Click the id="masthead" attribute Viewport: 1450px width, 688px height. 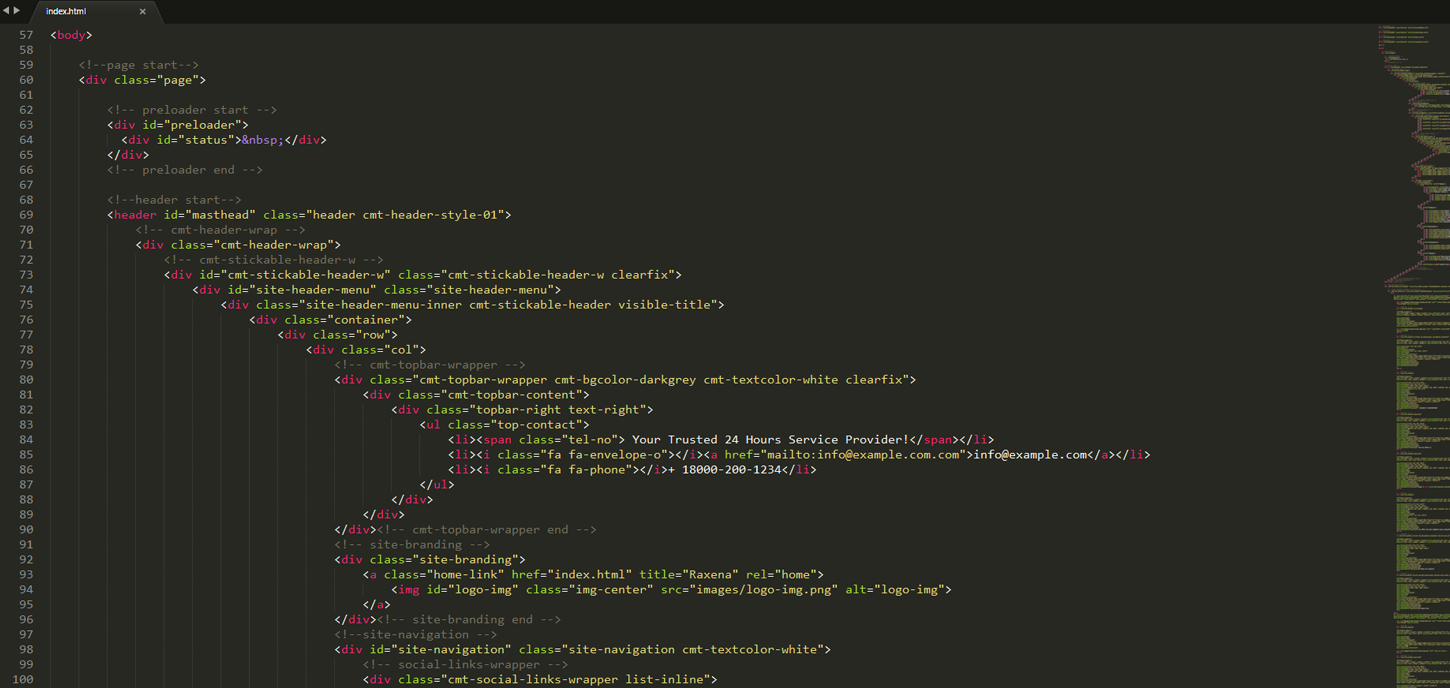tap(210, 215)
